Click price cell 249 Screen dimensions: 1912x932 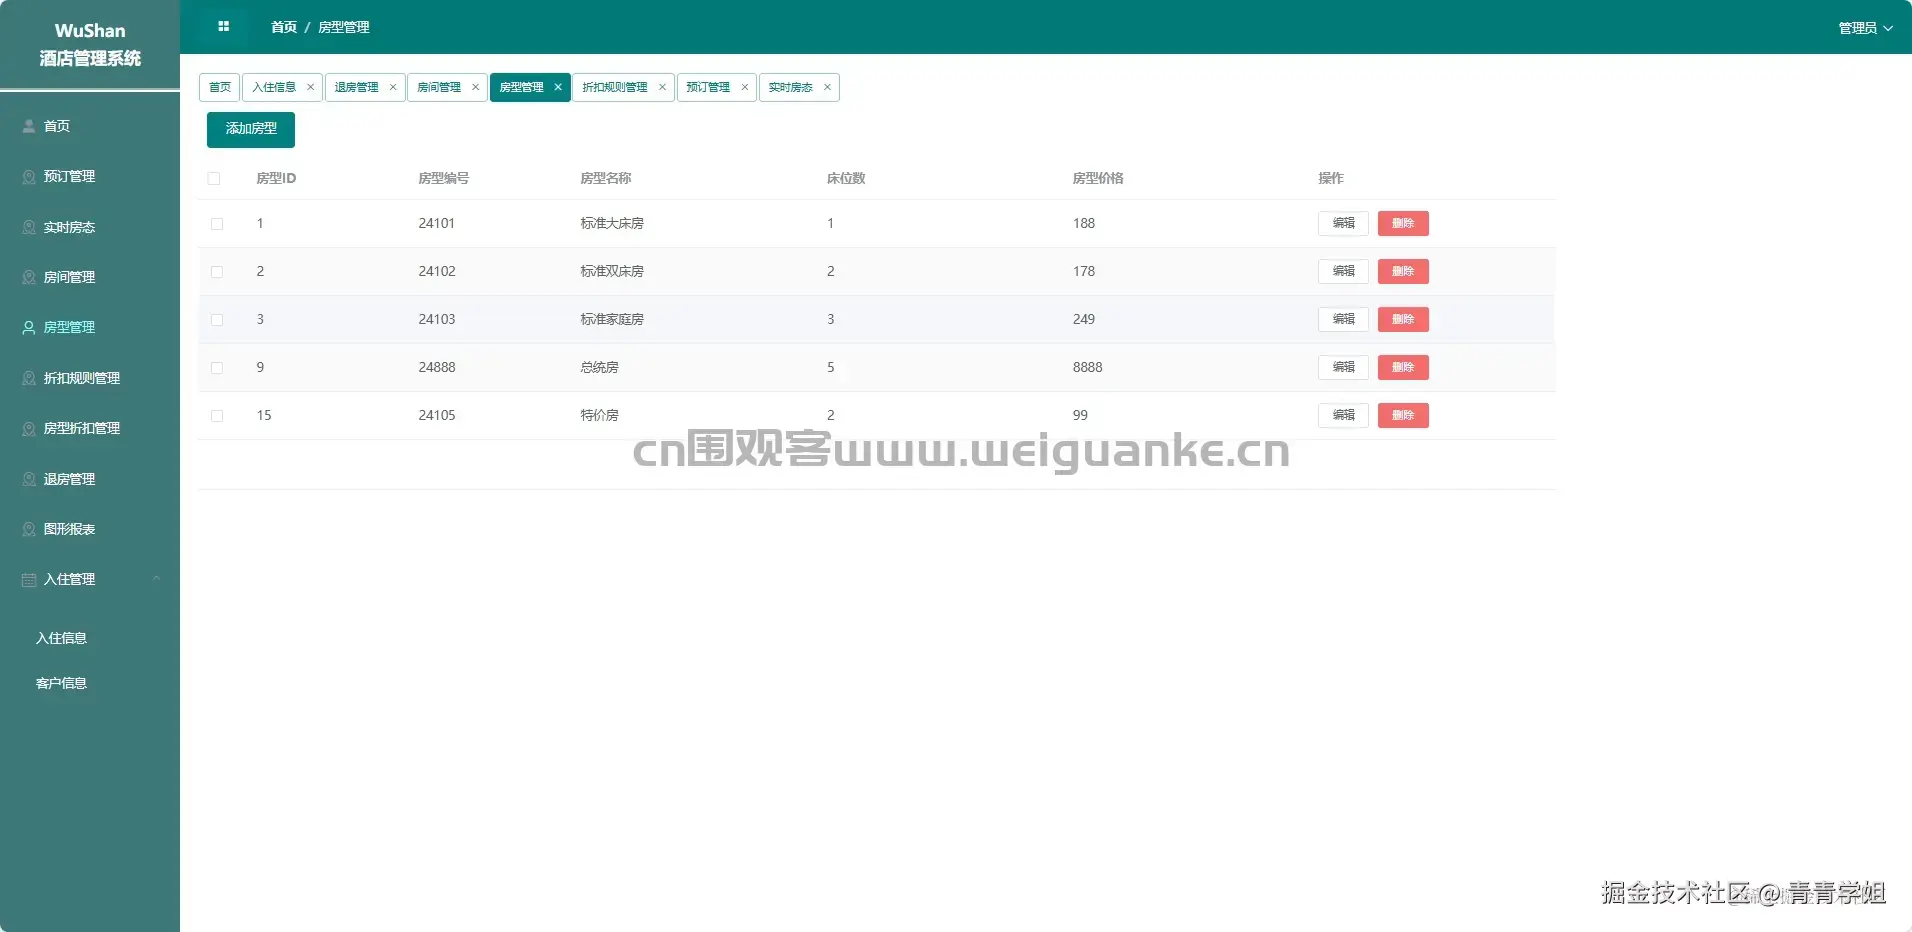tap(1084, 319)
